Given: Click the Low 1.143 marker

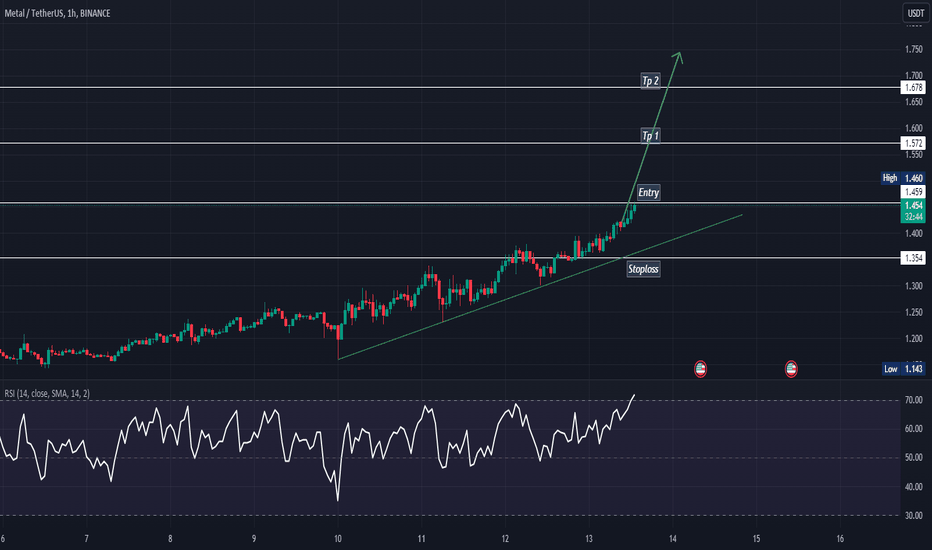Looking at the screenshot, I should tap(903, 369).
